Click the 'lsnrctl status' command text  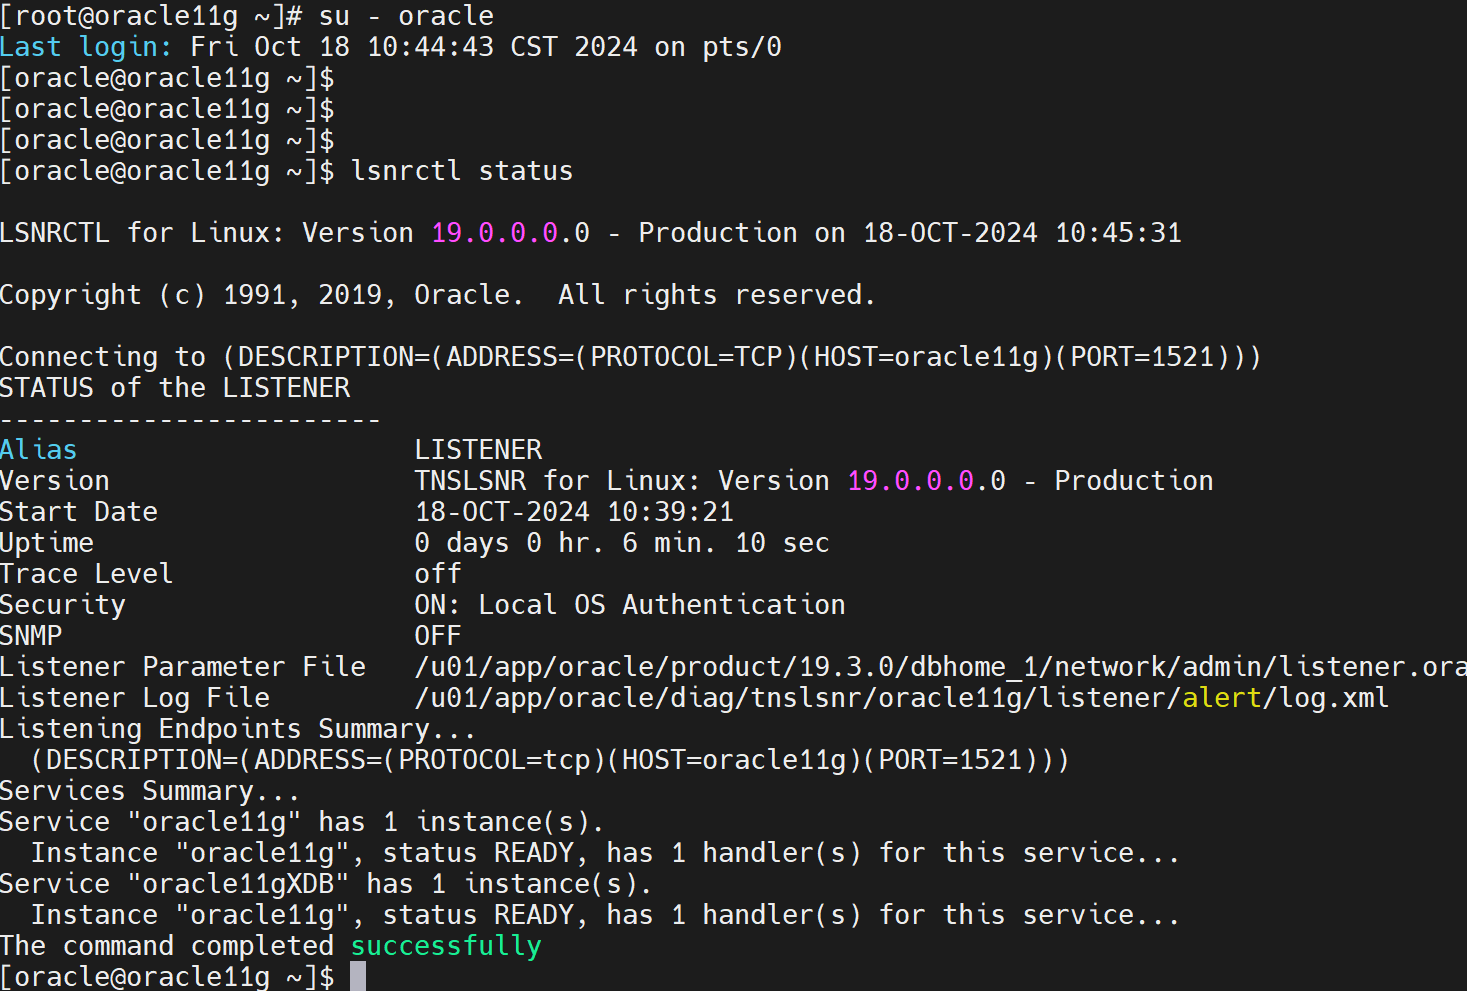tap(462, 171)
